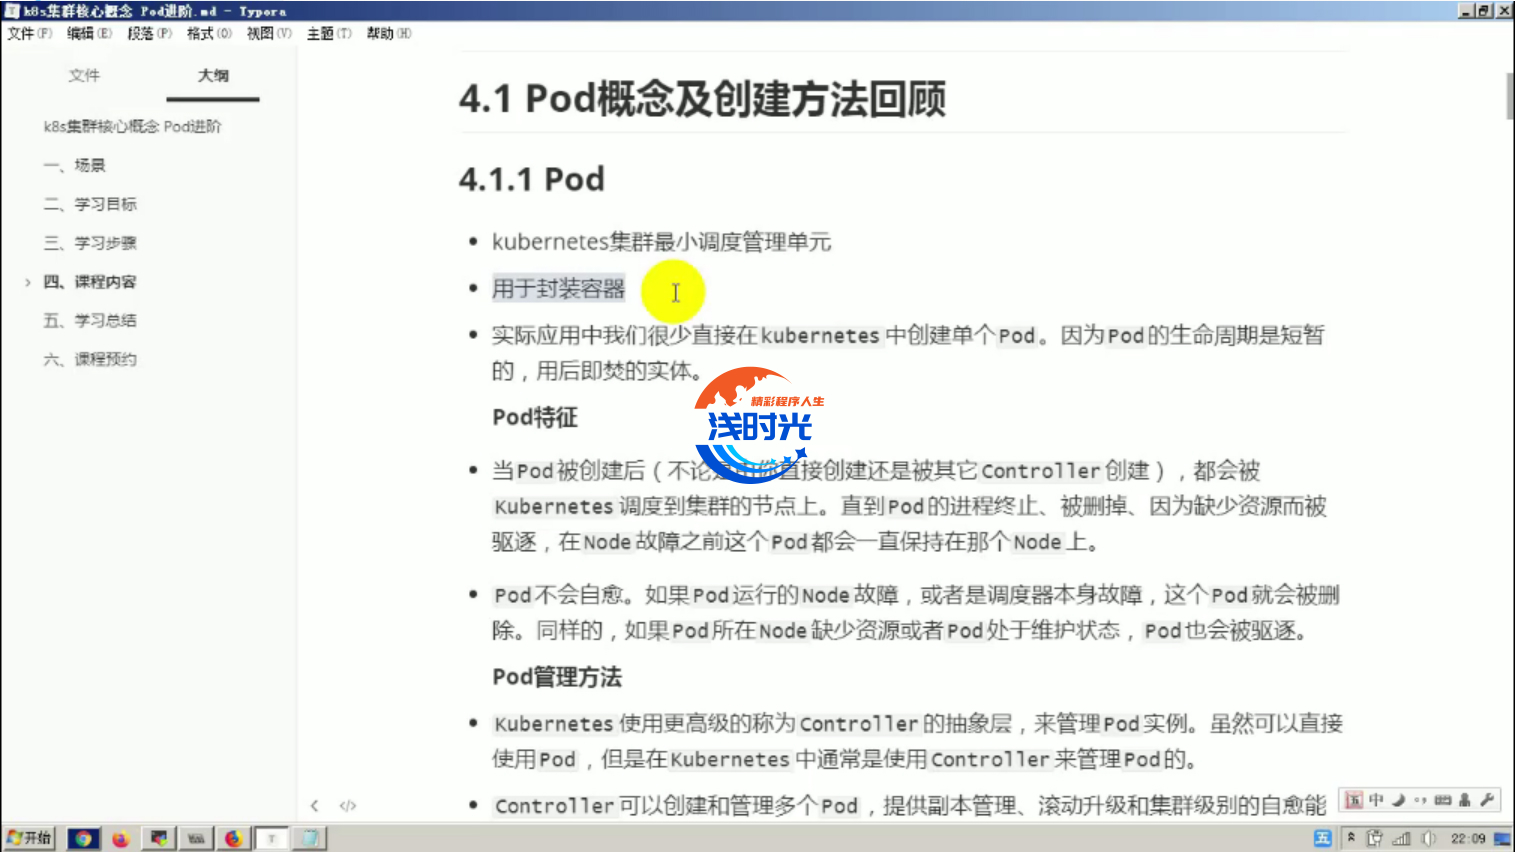
Task: Expand the 四、课程内容 outline section
Action: [x=28, y=282]
